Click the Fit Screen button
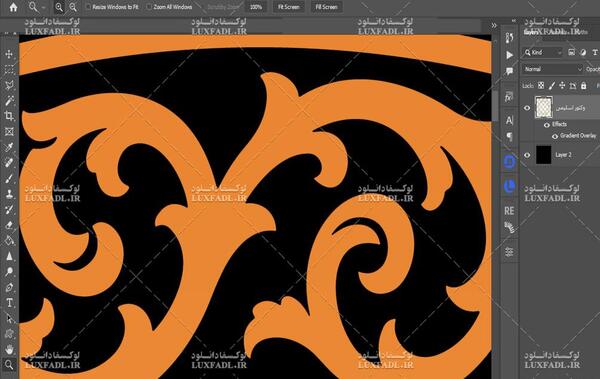 point(289,7)
